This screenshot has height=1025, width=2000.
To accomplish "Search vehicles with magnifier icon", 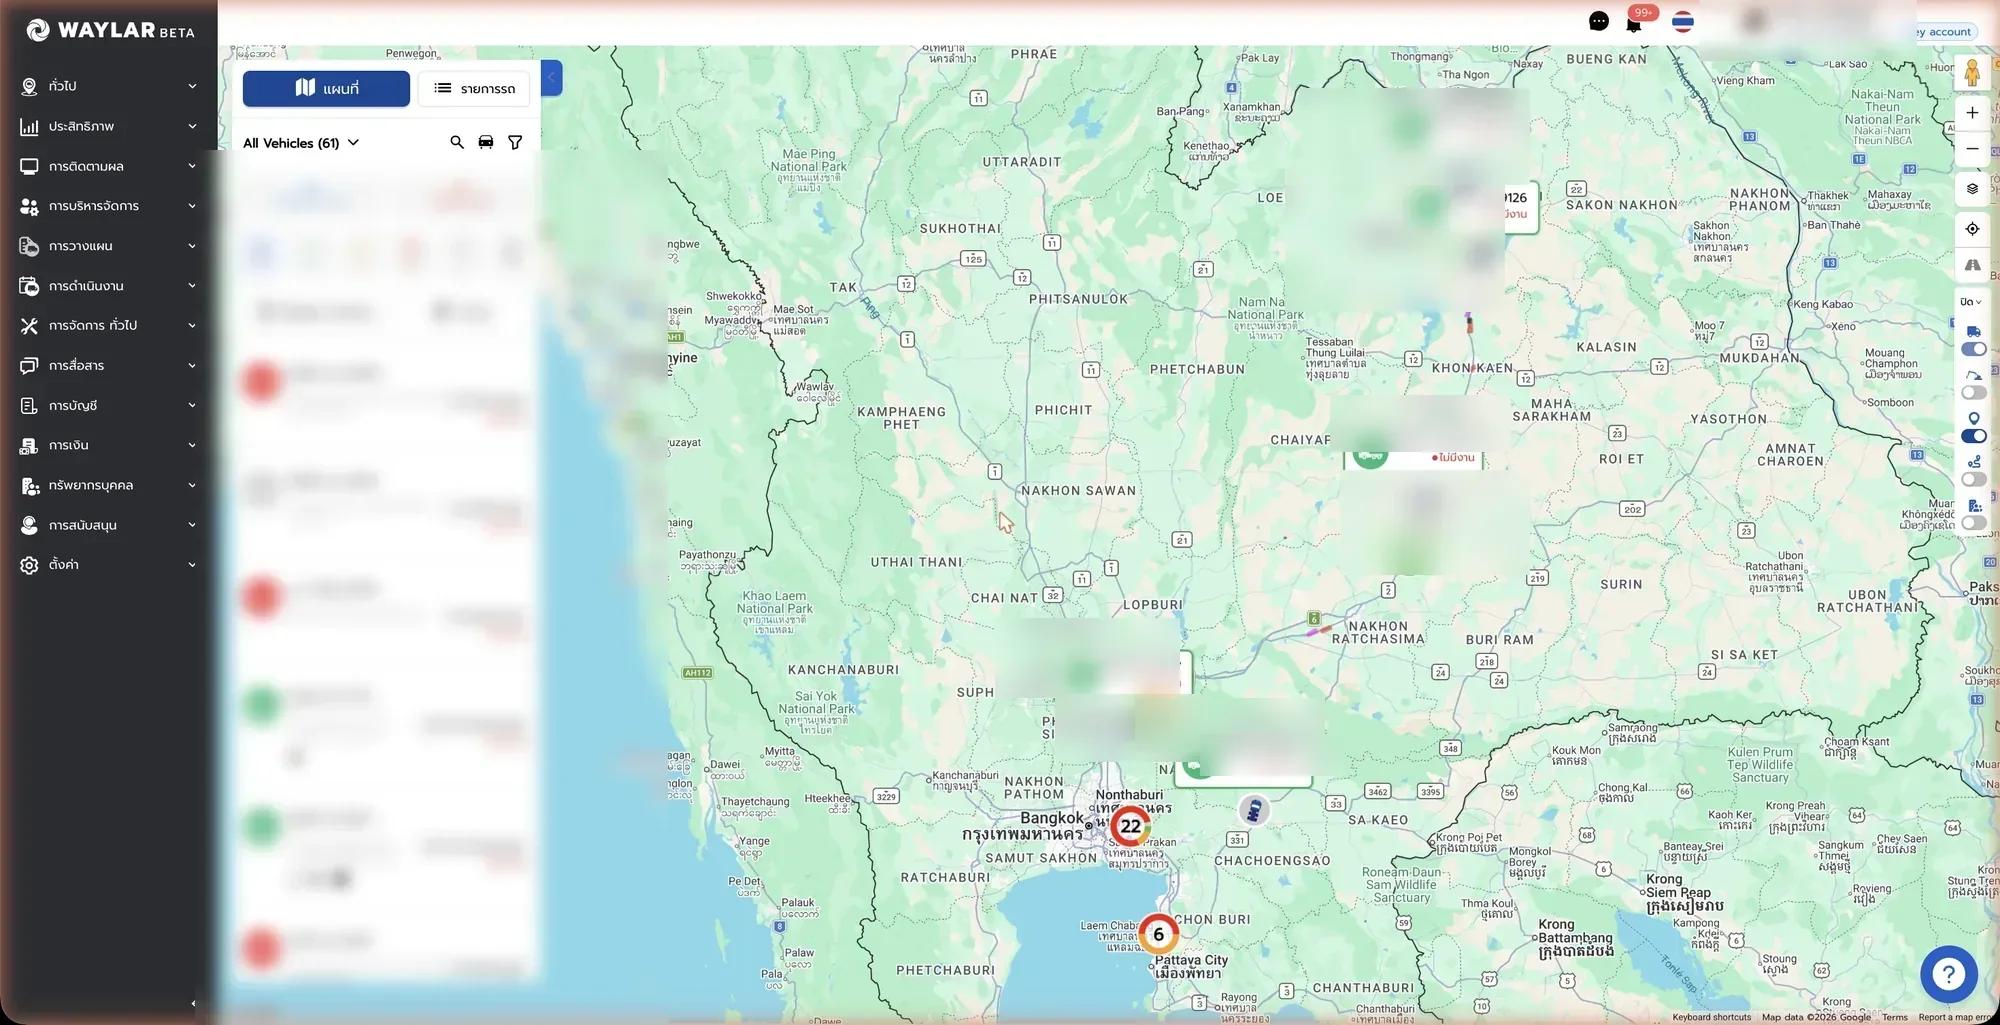I will [457, 143].
